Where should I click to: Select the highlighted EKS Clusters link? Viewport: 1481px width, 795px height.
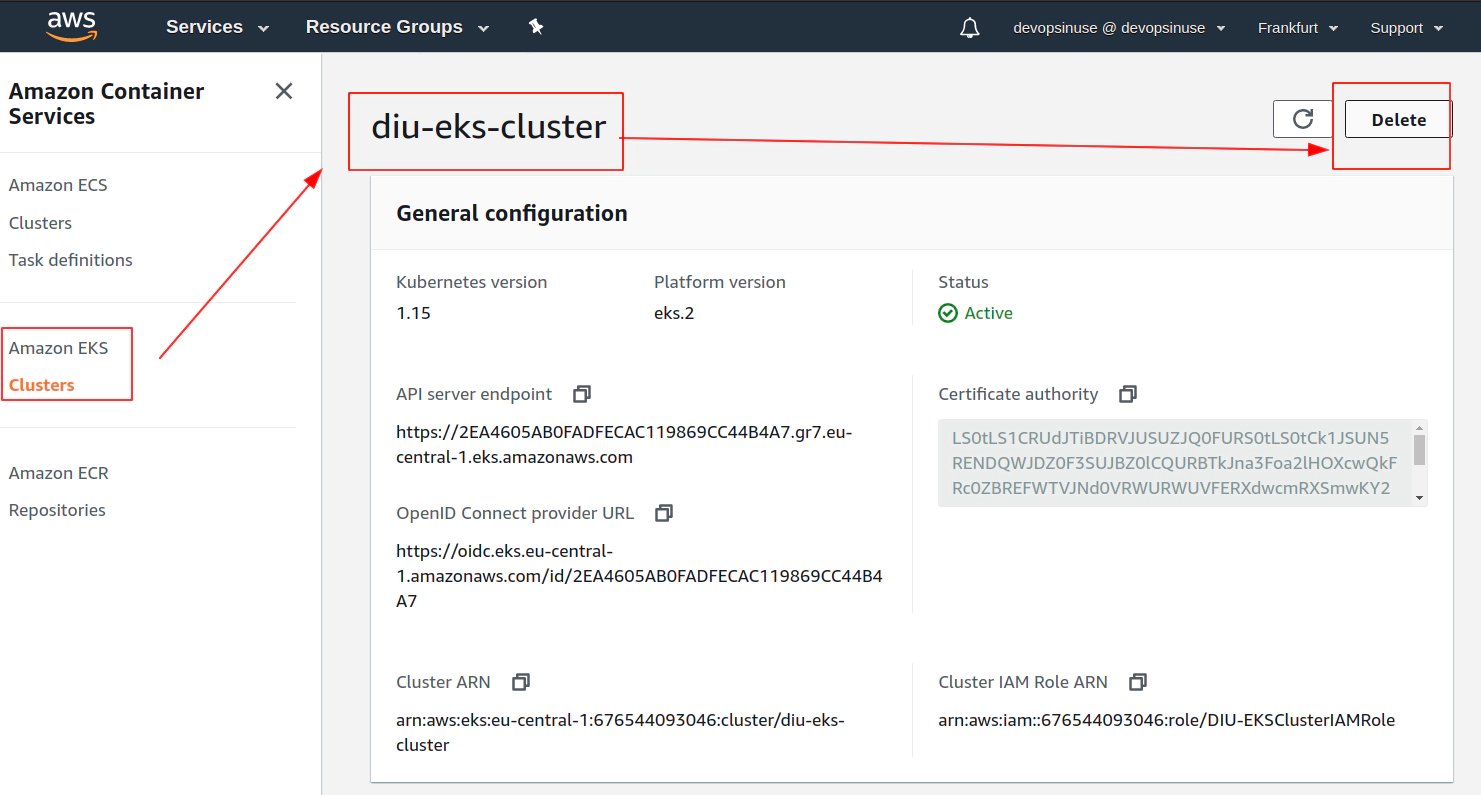(41, 385)
